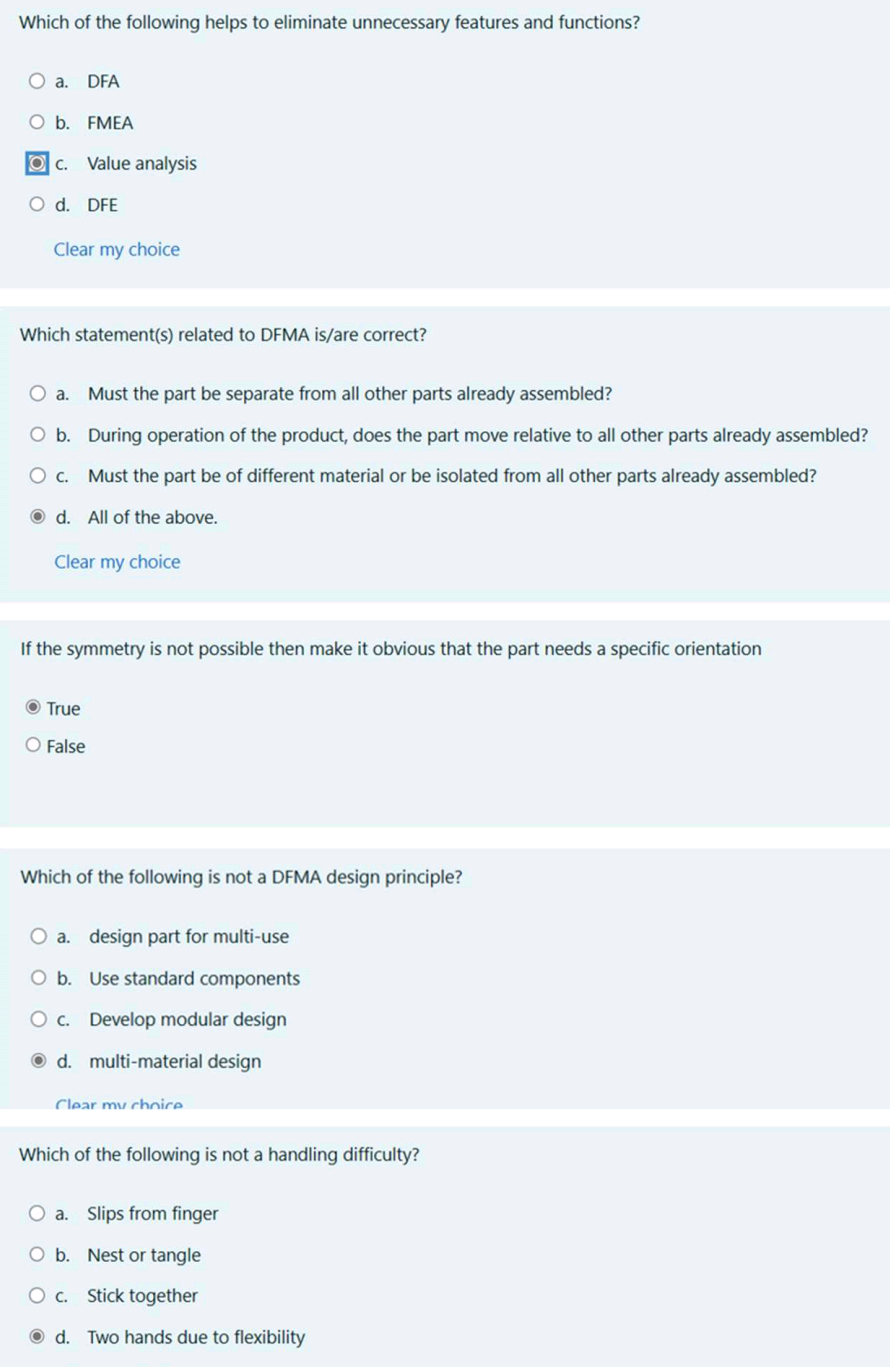Image resolution: width=890 pixels, height=1367 pixels.
Task: Choose Use standard components option
Action: pyautogui.click(x=37, y=977)
